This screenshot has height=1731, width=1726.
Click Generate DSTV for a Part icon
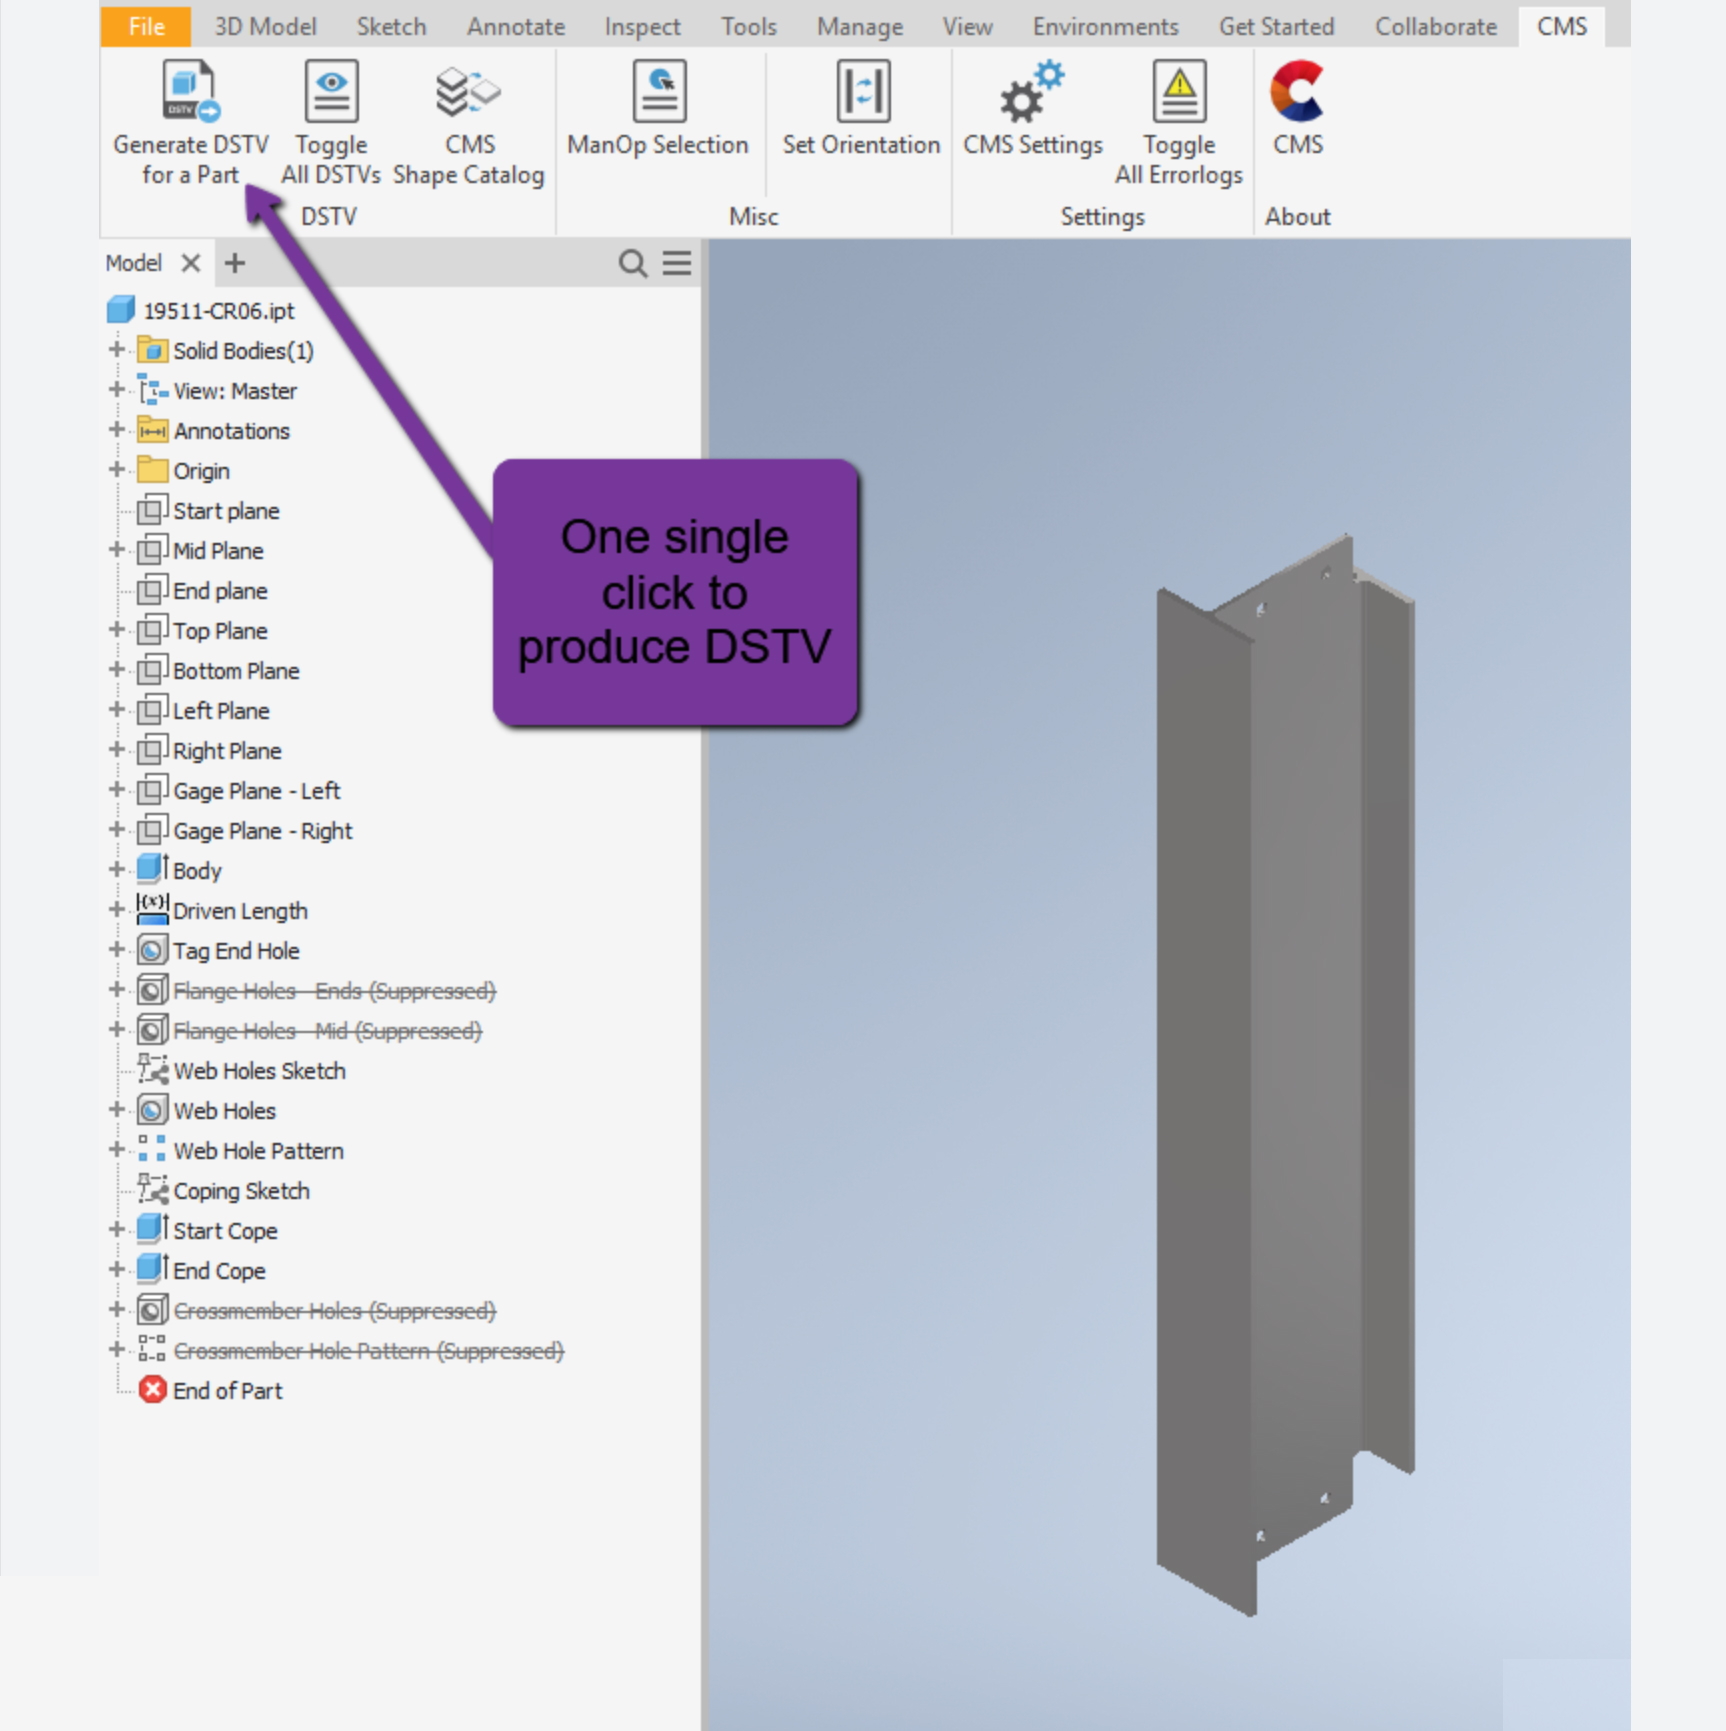click(x=190, y=91)
